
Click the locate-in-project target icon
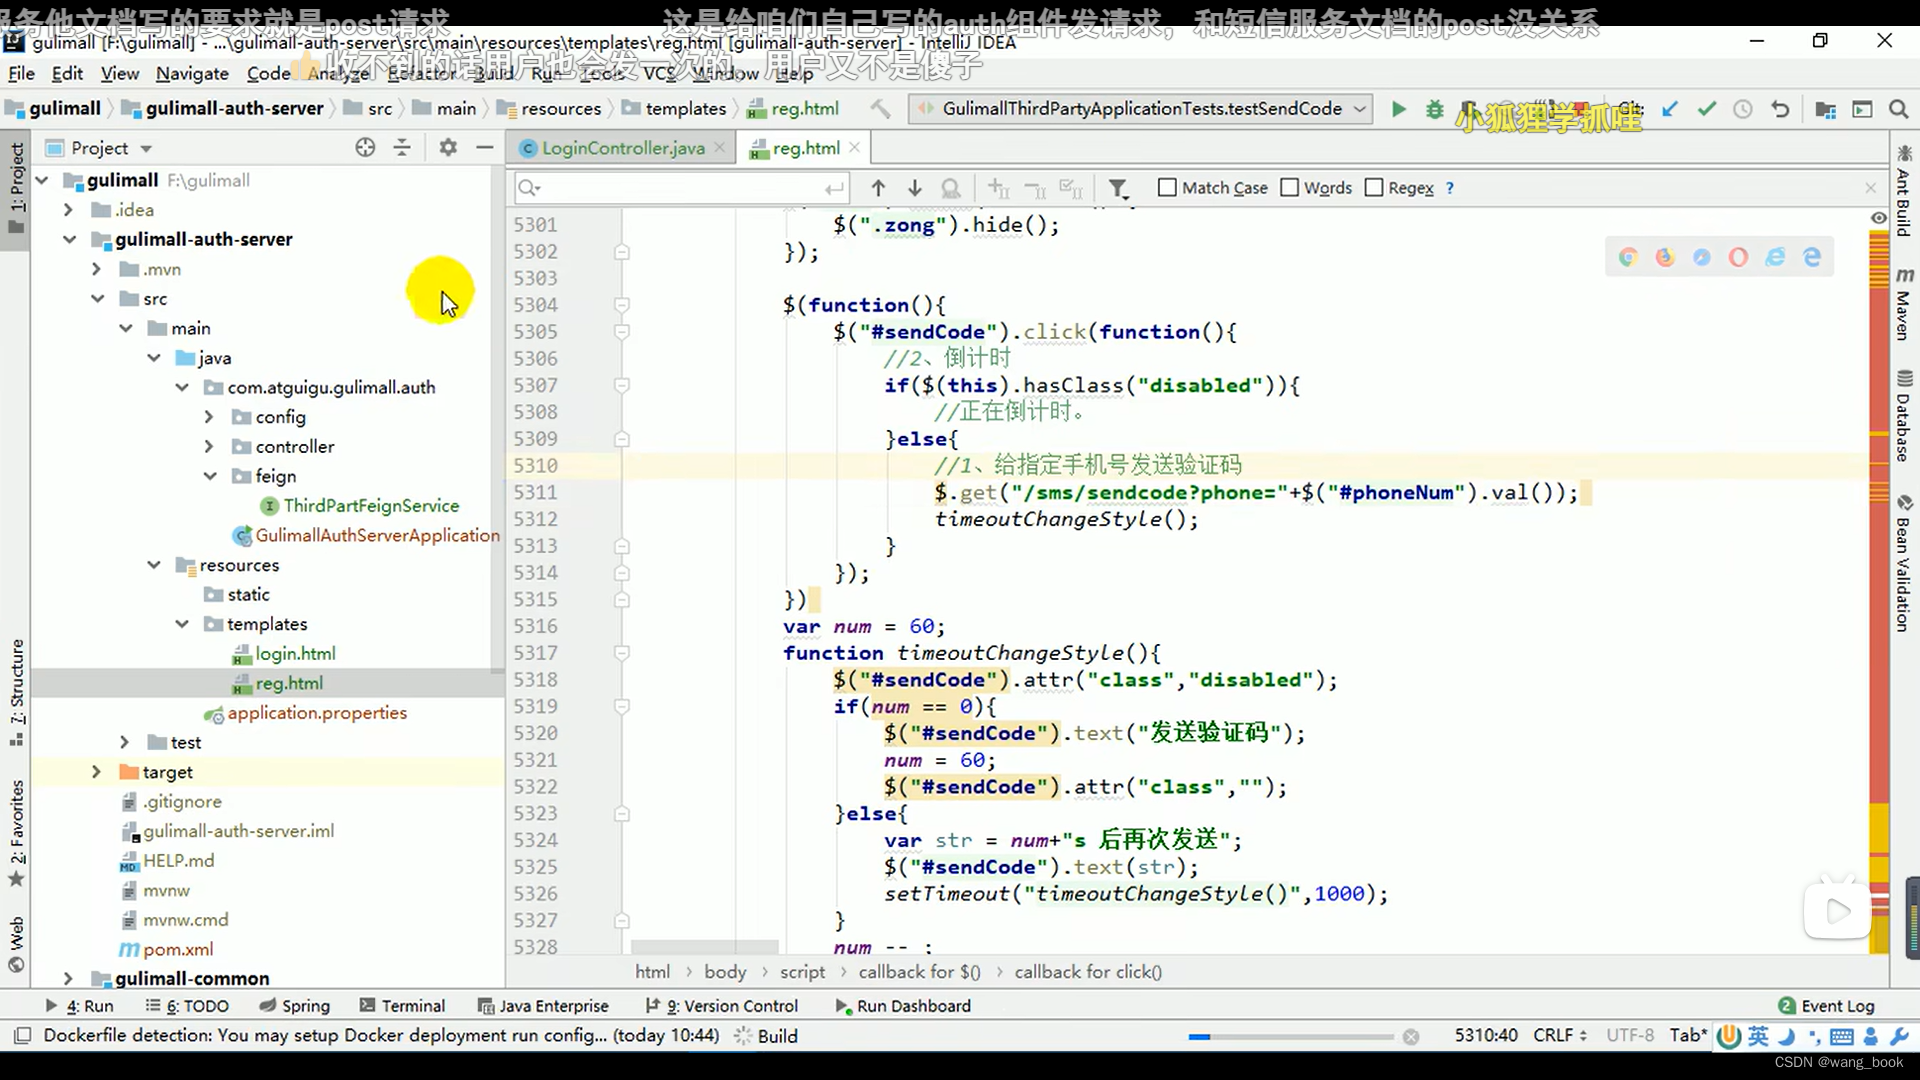coord(365,148)
